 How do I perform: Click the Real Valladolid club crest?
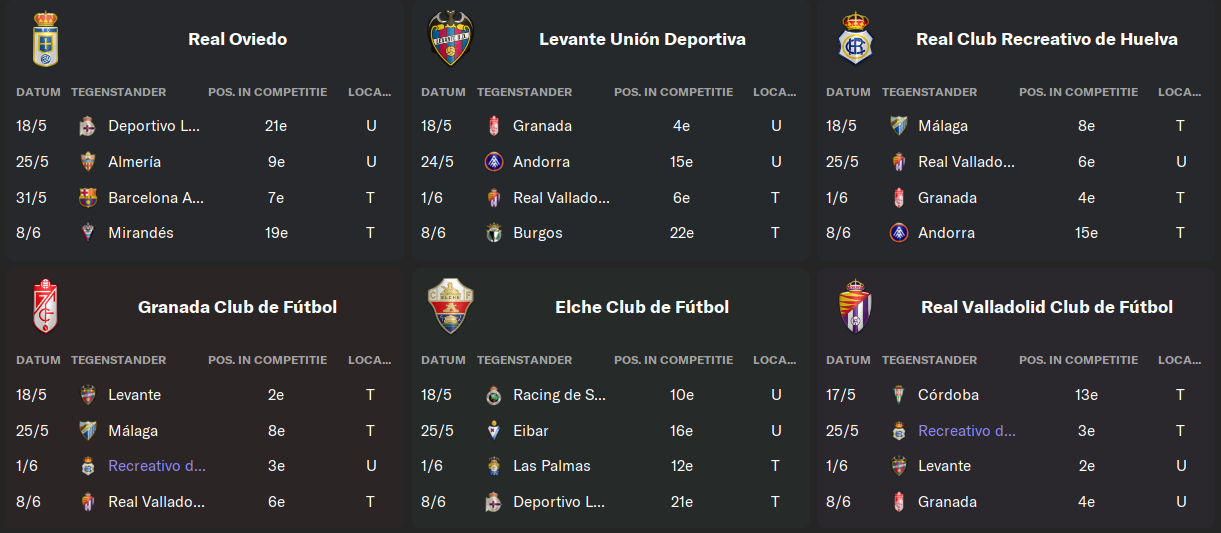click(x=855, y=307)
